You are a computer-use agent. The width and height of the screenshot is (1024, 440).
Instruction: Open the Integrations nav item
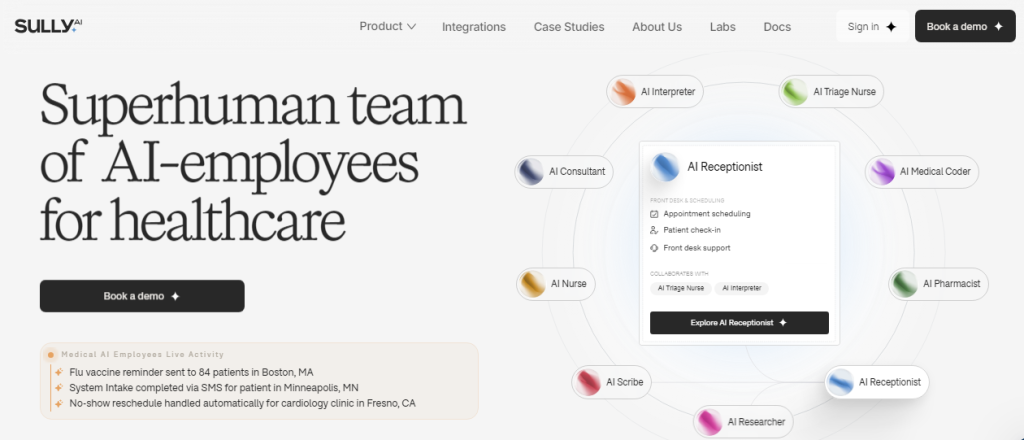(474, 27)
